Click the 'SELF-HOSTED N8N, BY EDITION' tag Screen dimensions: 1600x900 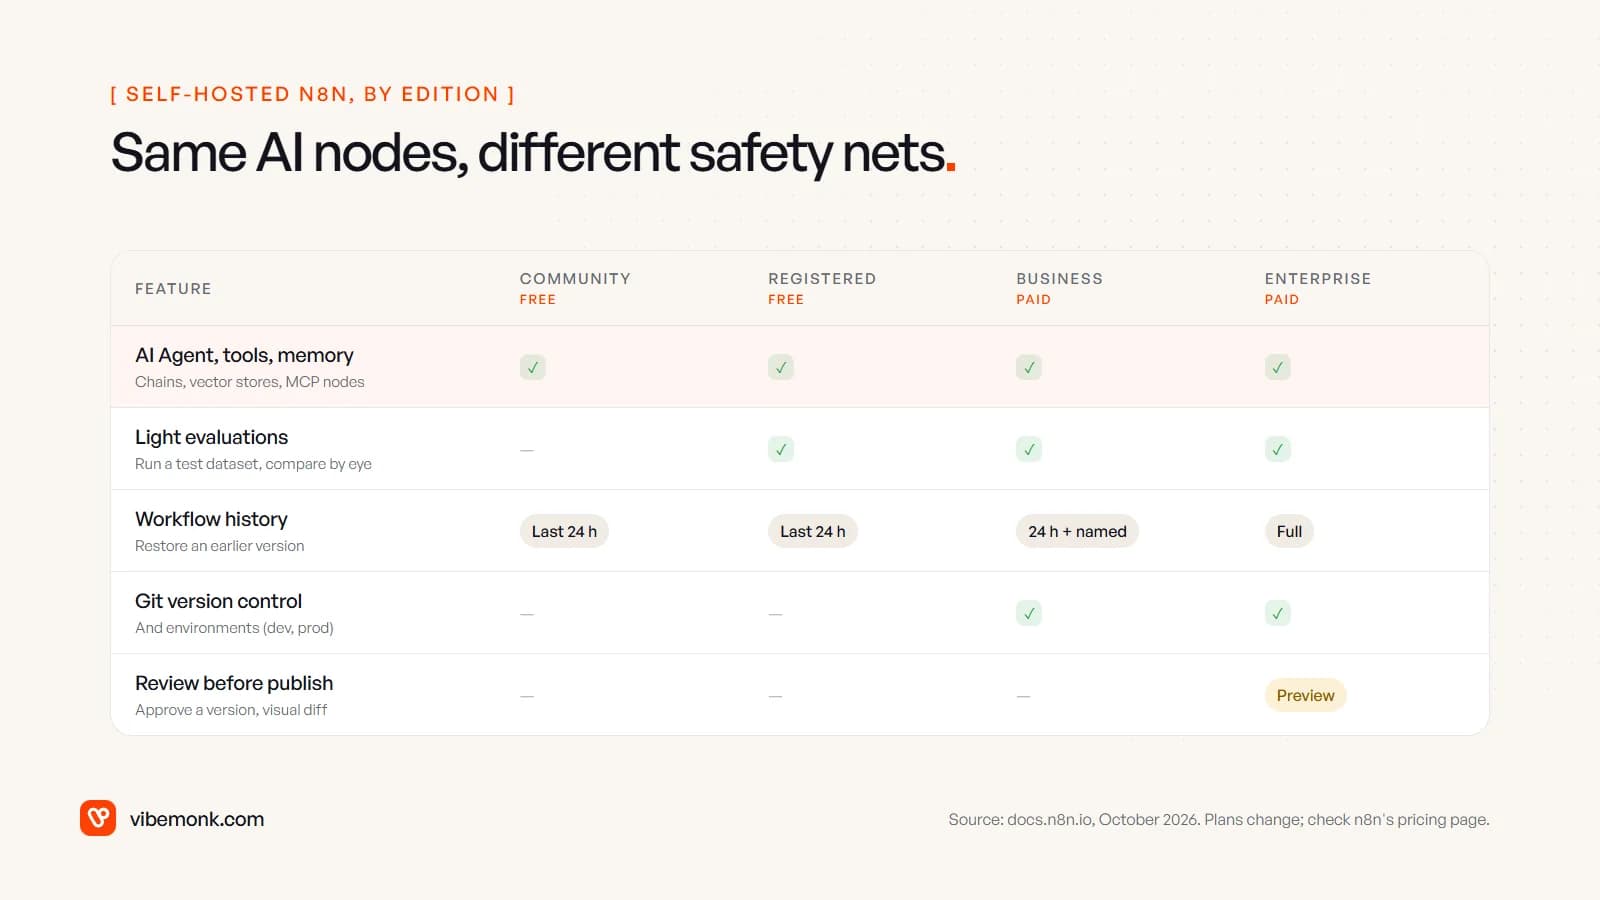click(x=312, y=94)
